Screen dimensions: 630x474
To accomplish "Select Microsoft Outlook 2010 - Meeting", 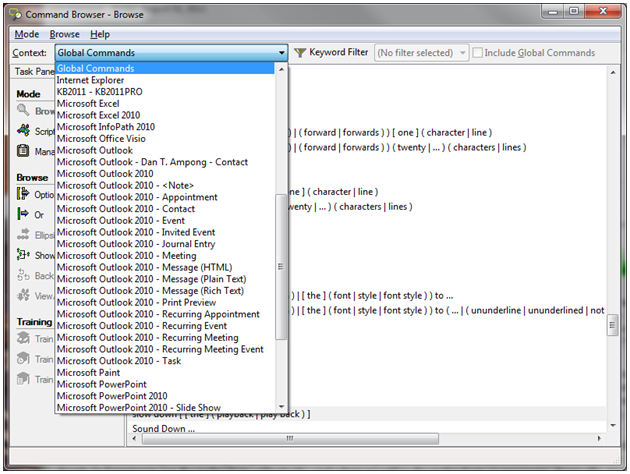I will pos(165,255).
